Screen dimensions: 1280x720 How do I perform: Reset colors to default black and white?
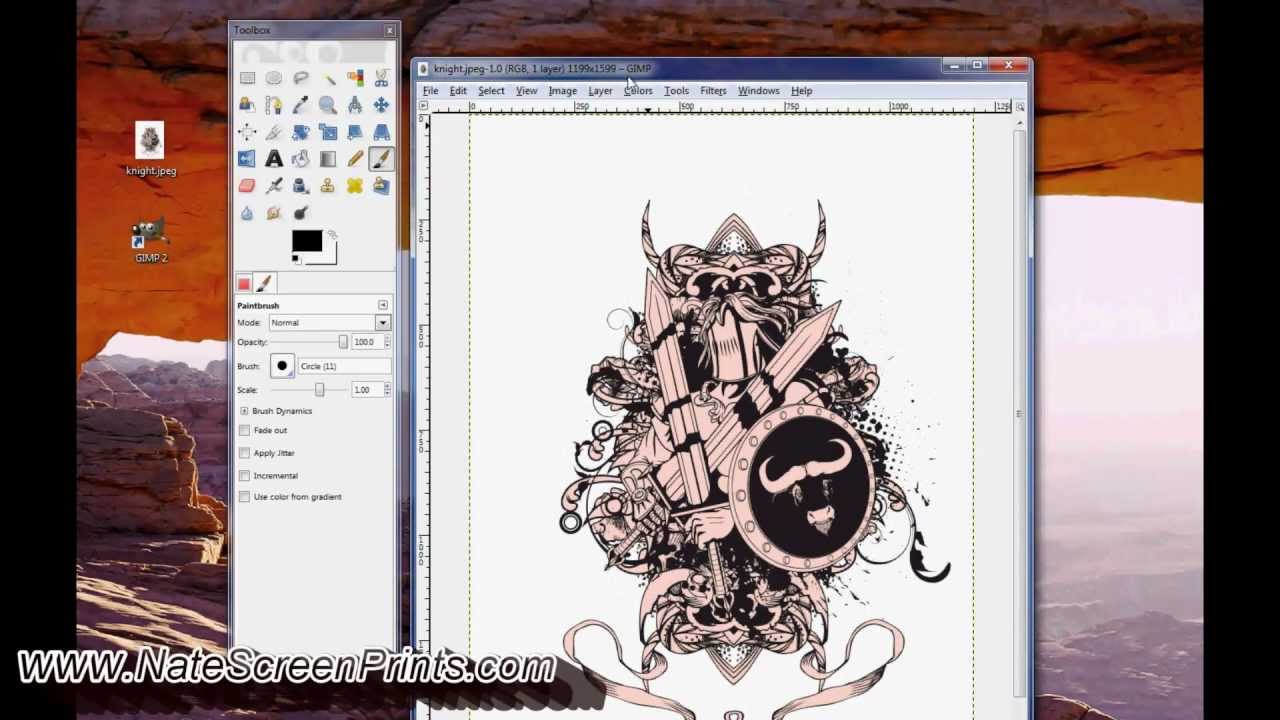point(296,259)
